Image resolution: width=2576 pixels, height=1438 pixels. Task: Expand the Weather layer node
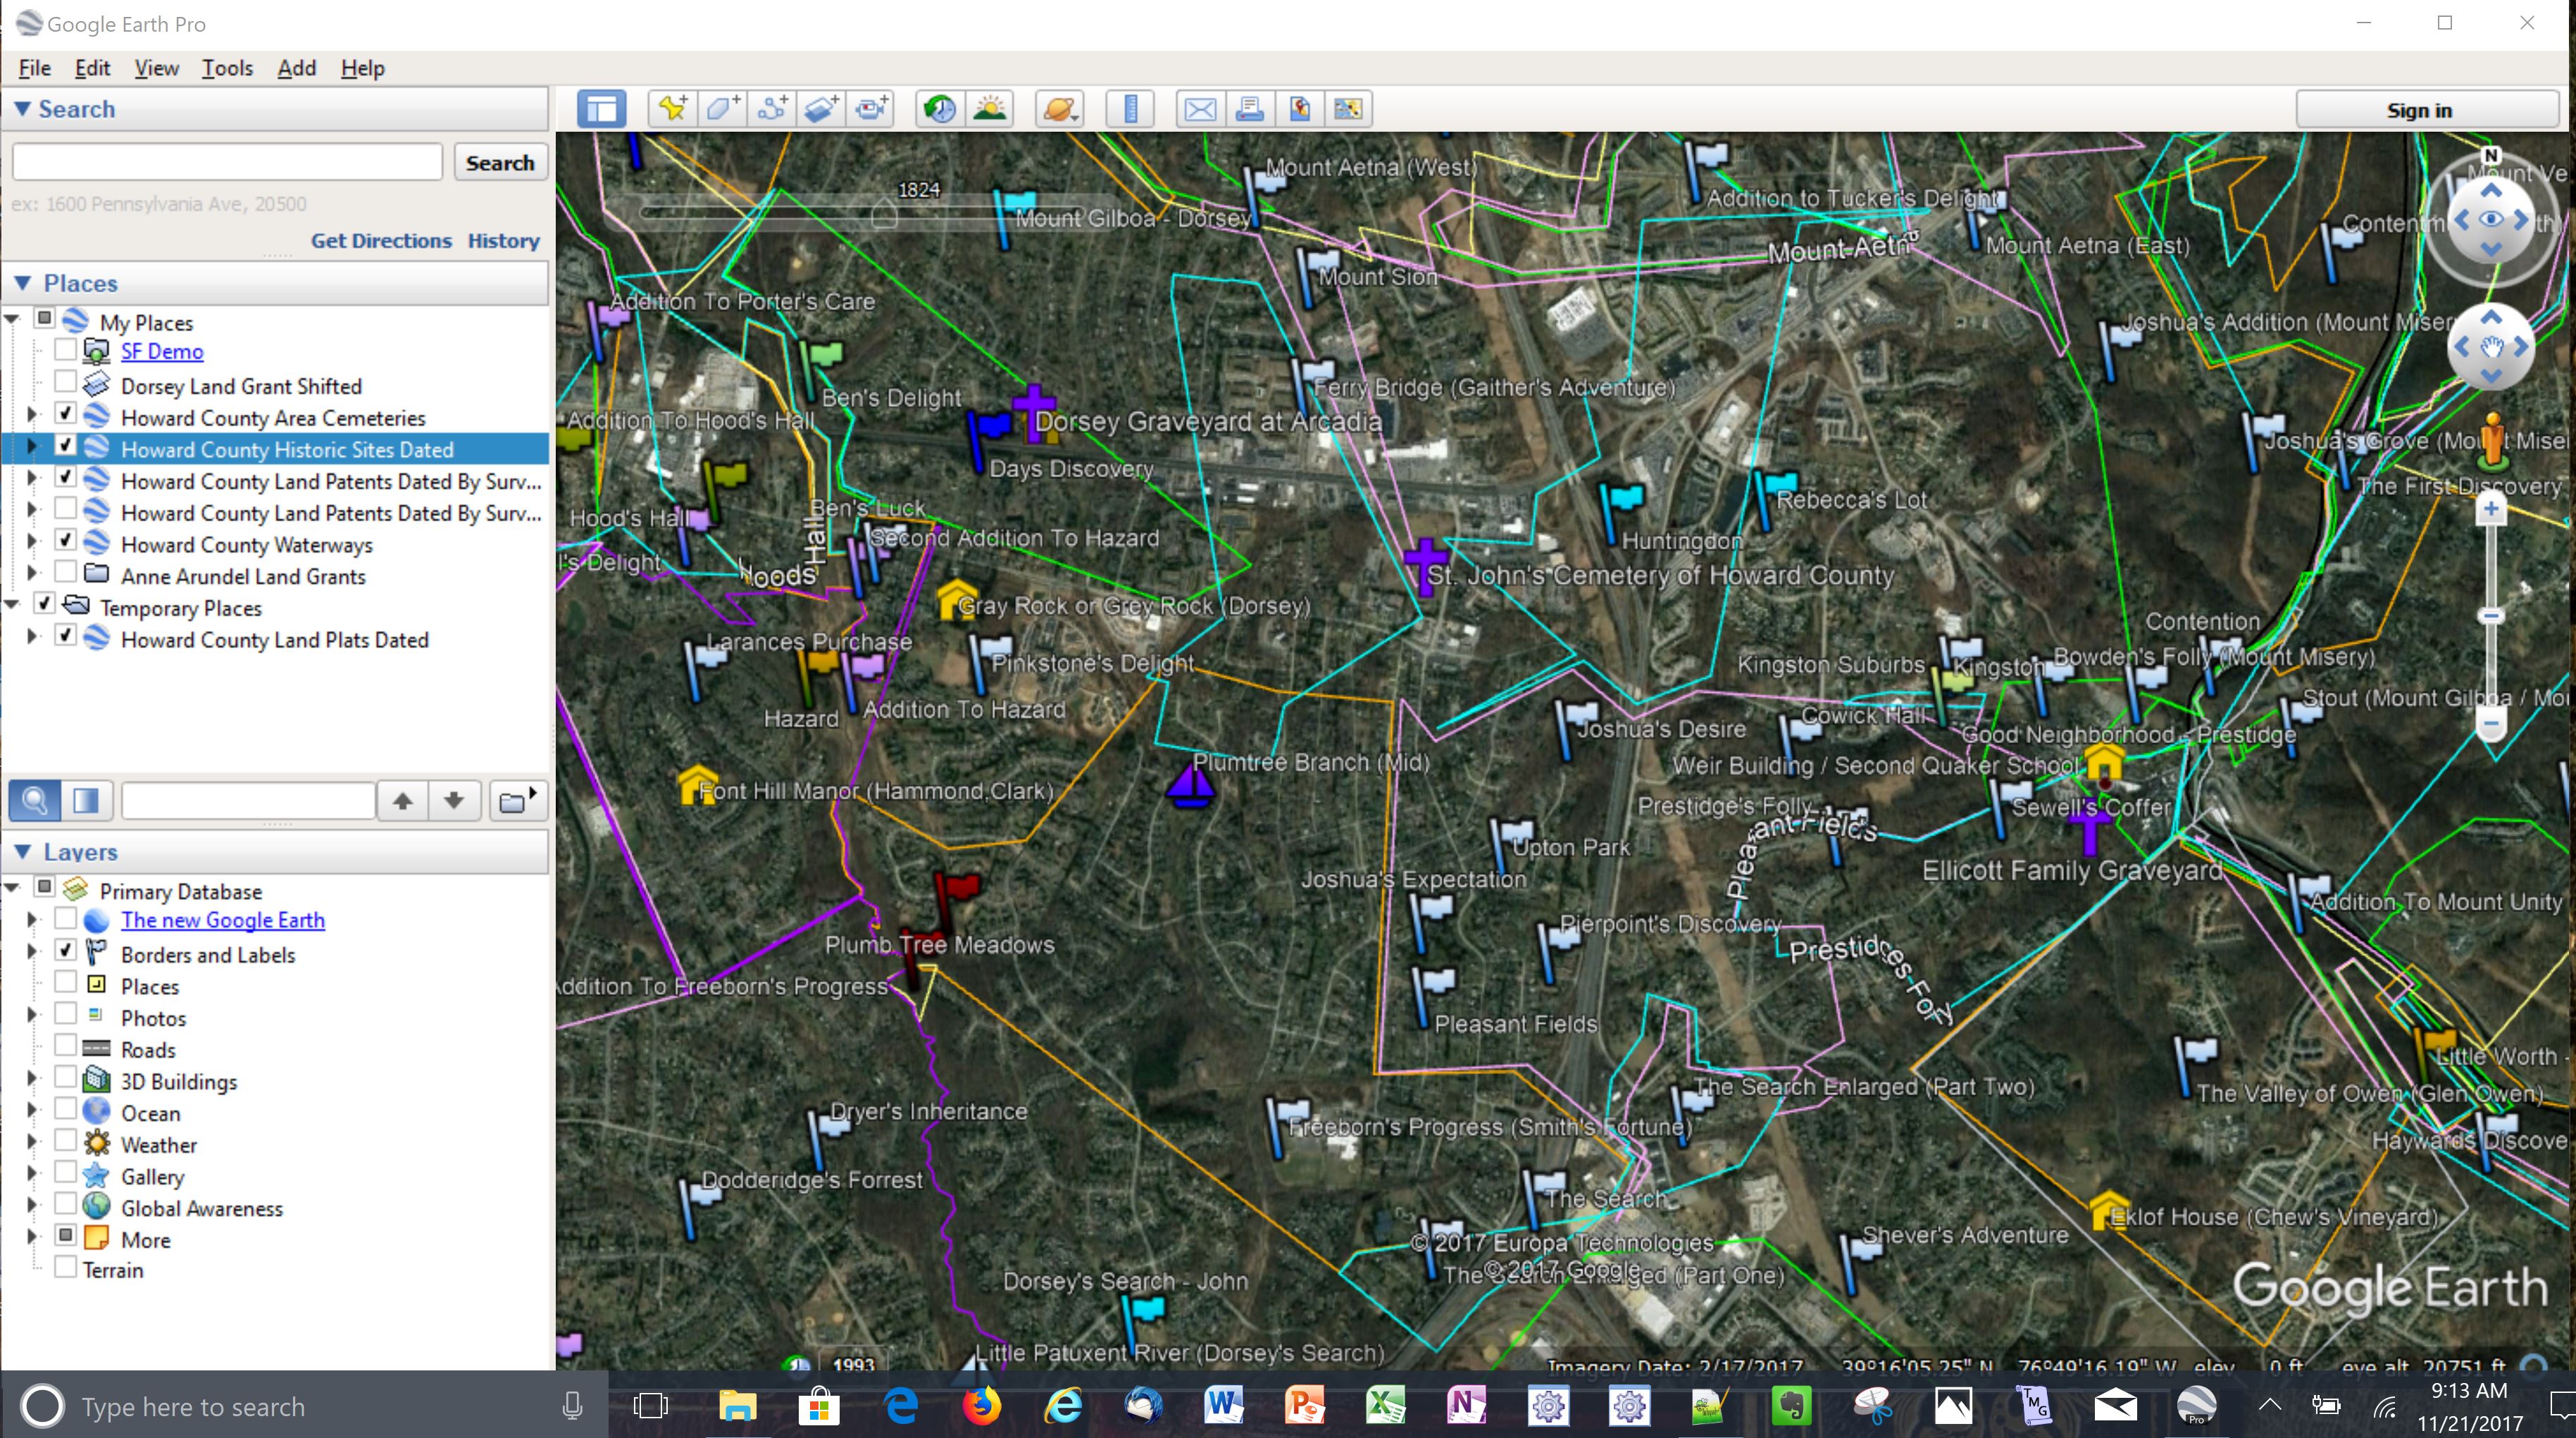pos(32,1141)
